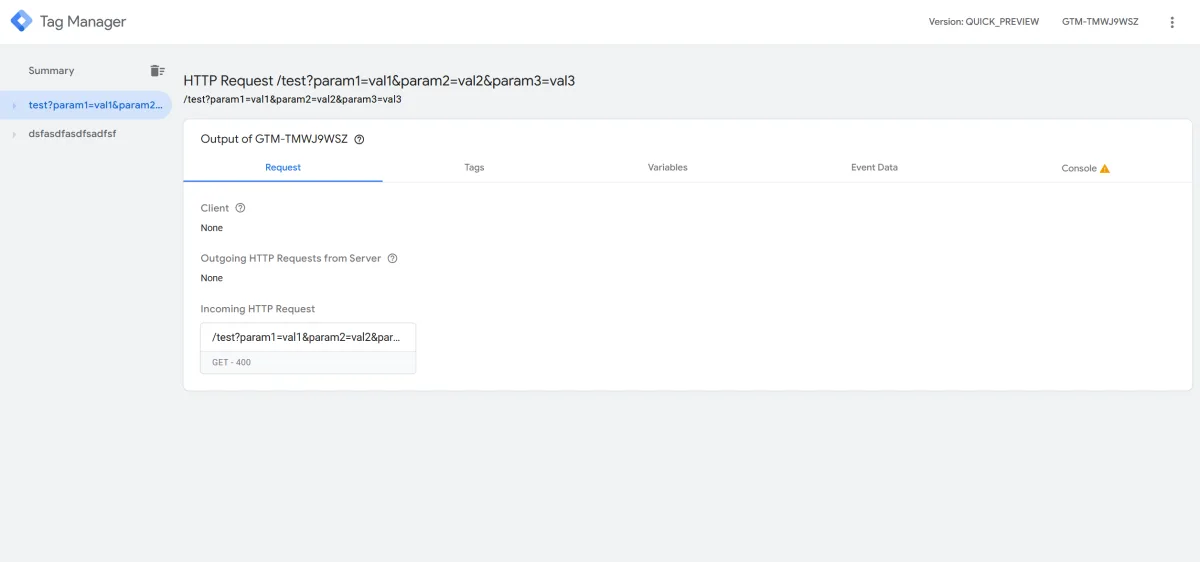The image size is (1200, 562).
Task: Click the Incoming HTTP Request label
Action: point(258,309)
